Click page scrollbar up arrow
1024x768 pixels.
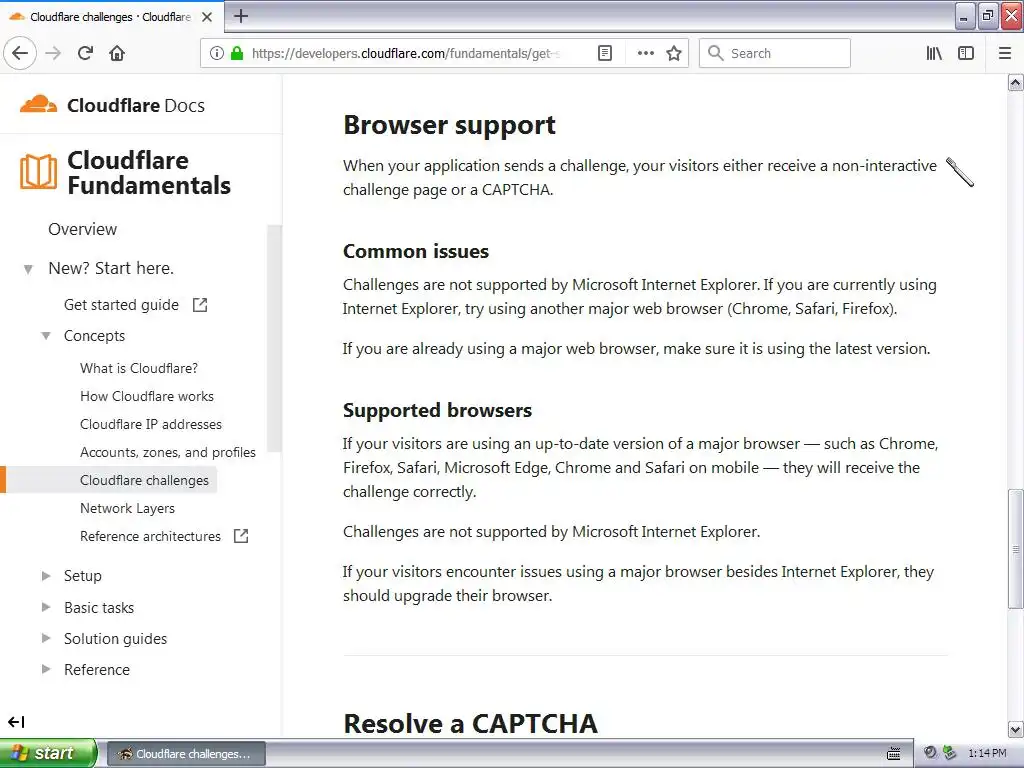tap(1016, 82)
